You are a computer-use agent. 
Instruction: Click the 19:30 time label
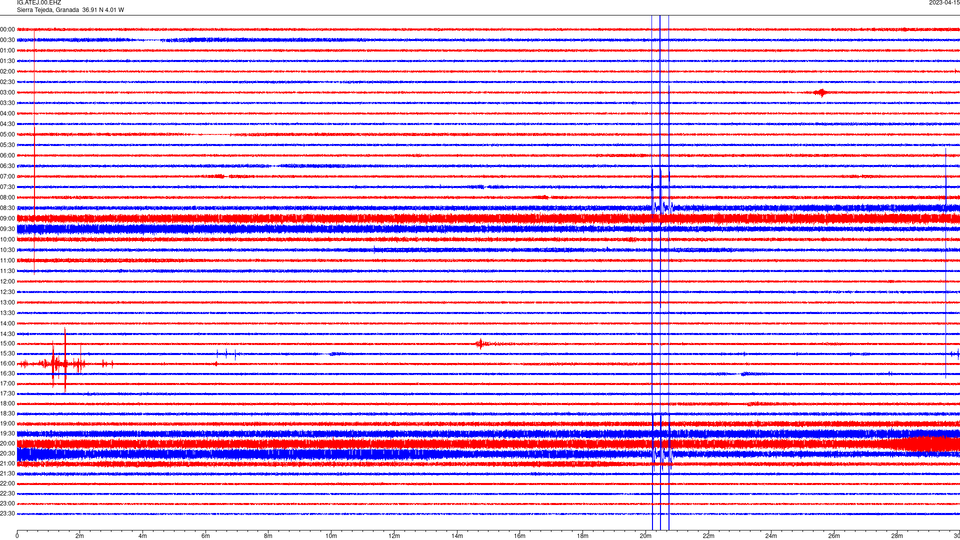click(x=7, y=433)
